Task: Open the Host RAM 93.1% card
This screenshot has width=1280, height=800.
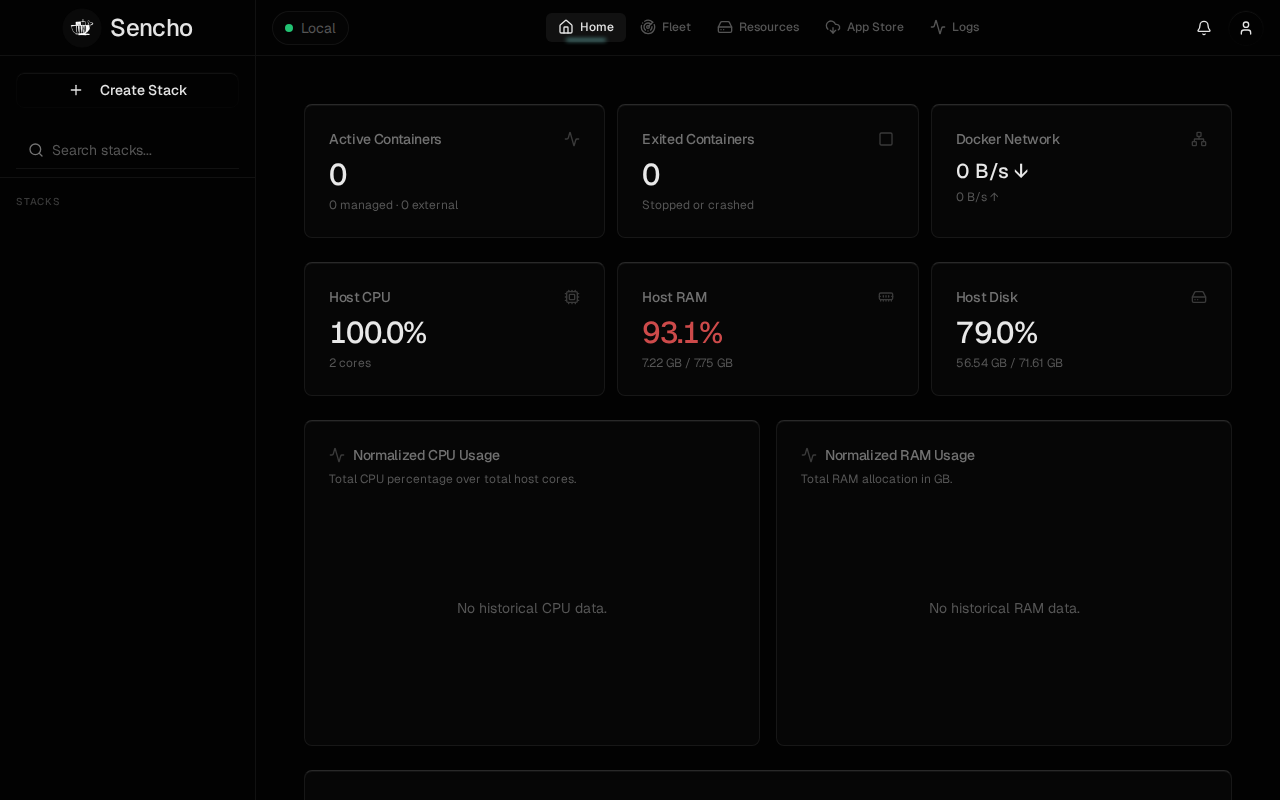Action: point(768,329)
